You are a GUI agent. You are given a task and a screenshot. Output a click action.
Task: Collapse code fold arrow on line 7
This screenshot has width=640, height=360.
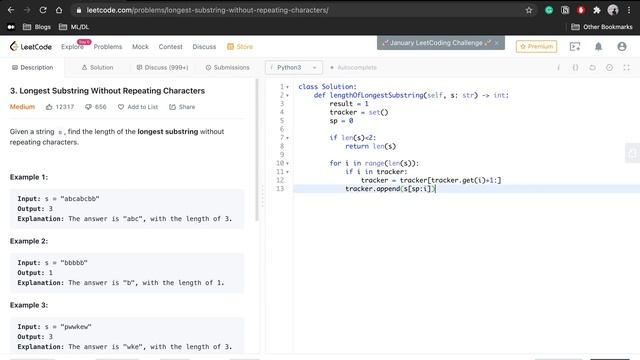tap(287, 138)
